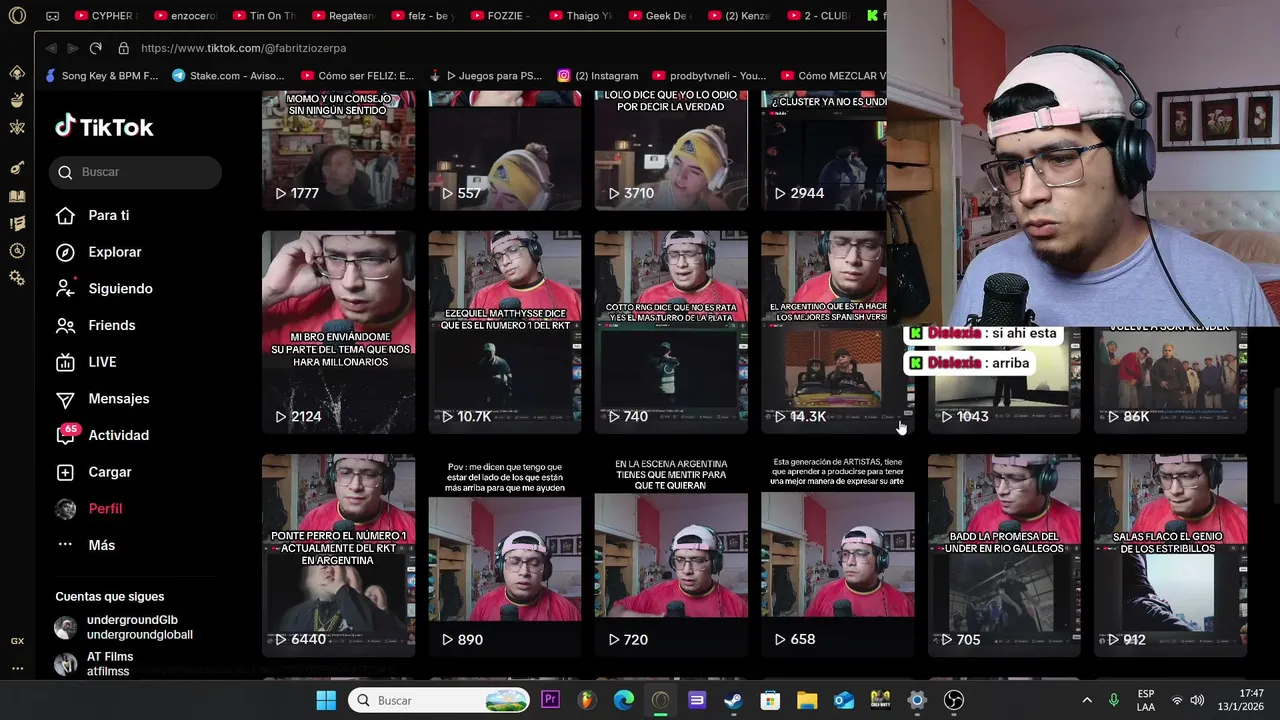Click the padlock site info icon
This screenshot has height=720, width=1280.
123,48
